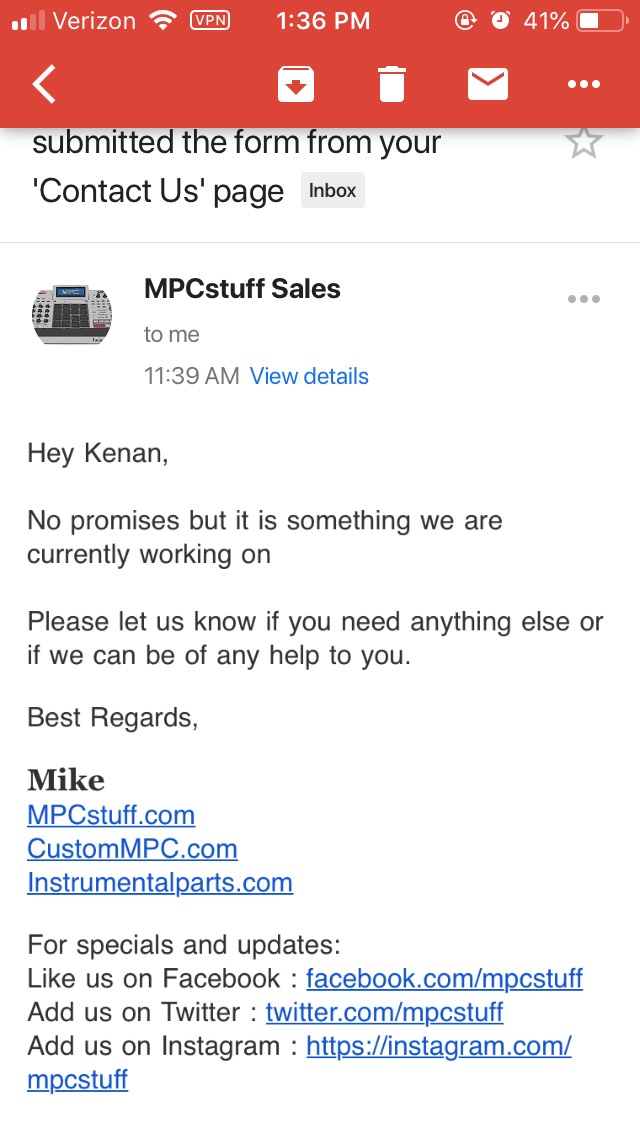Archive this email with the archive icon
The height and width of the screenshot is (1136, 640).
click(296, 84)
